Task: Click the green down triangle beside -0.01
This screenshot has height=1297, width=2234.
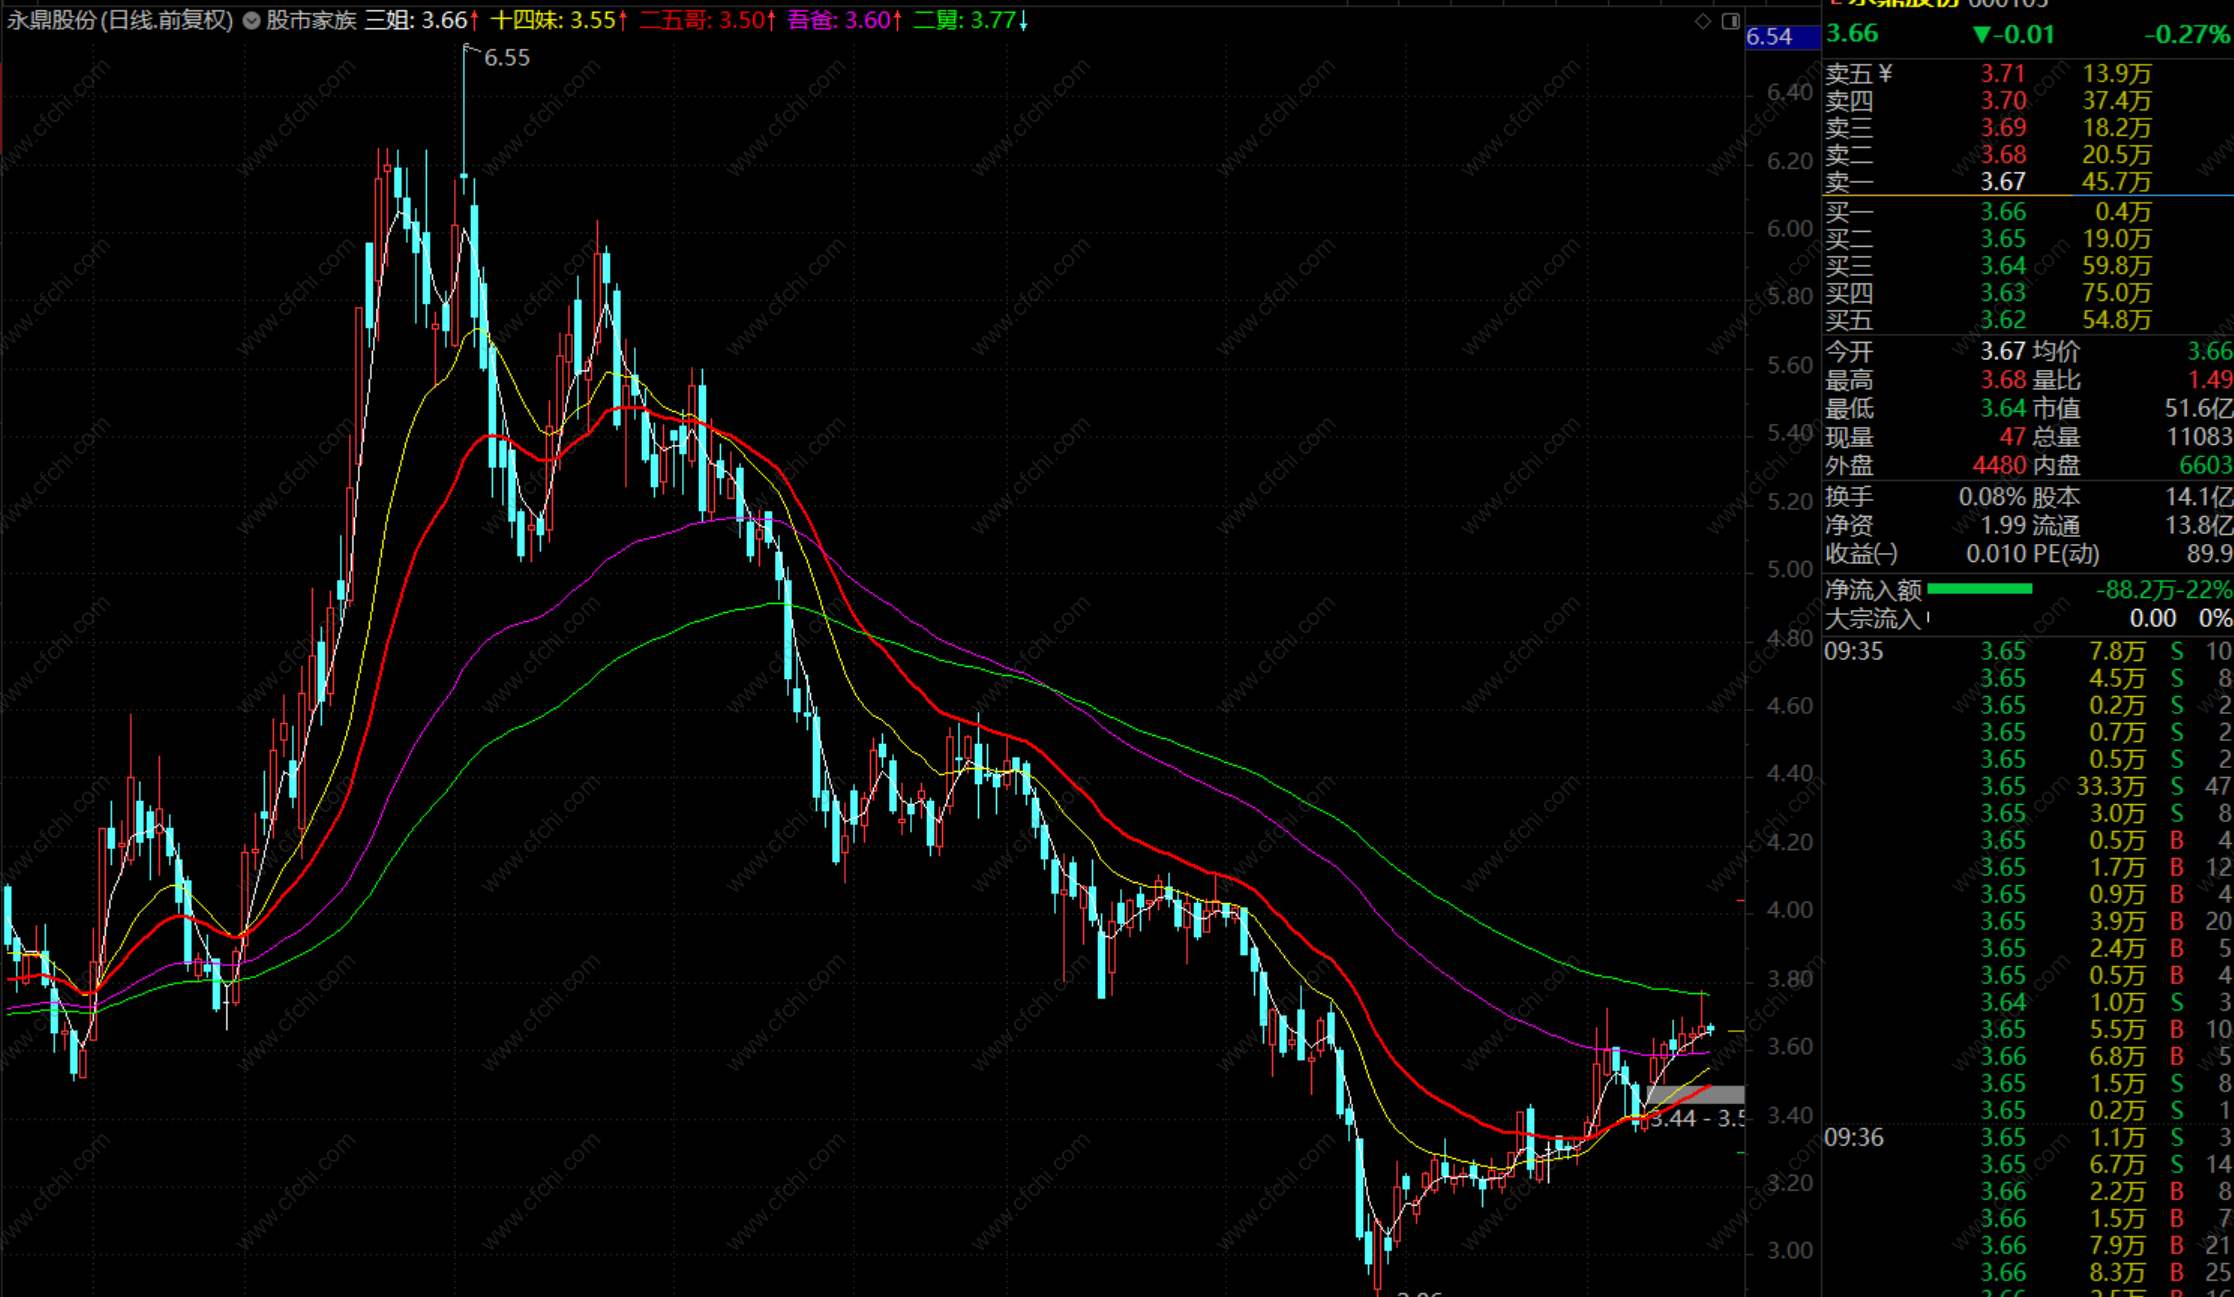Action: click(x=1981, y=35)
